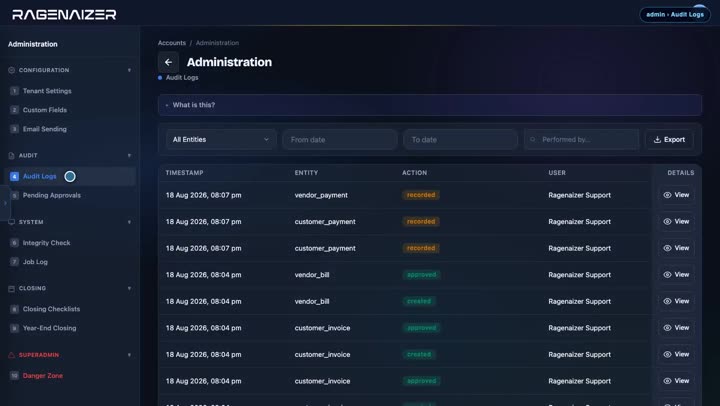Click the number 3 badge for Email Sending
Image resolution: width=720 pixels, height=406 pixels.
tap(14, 129)
